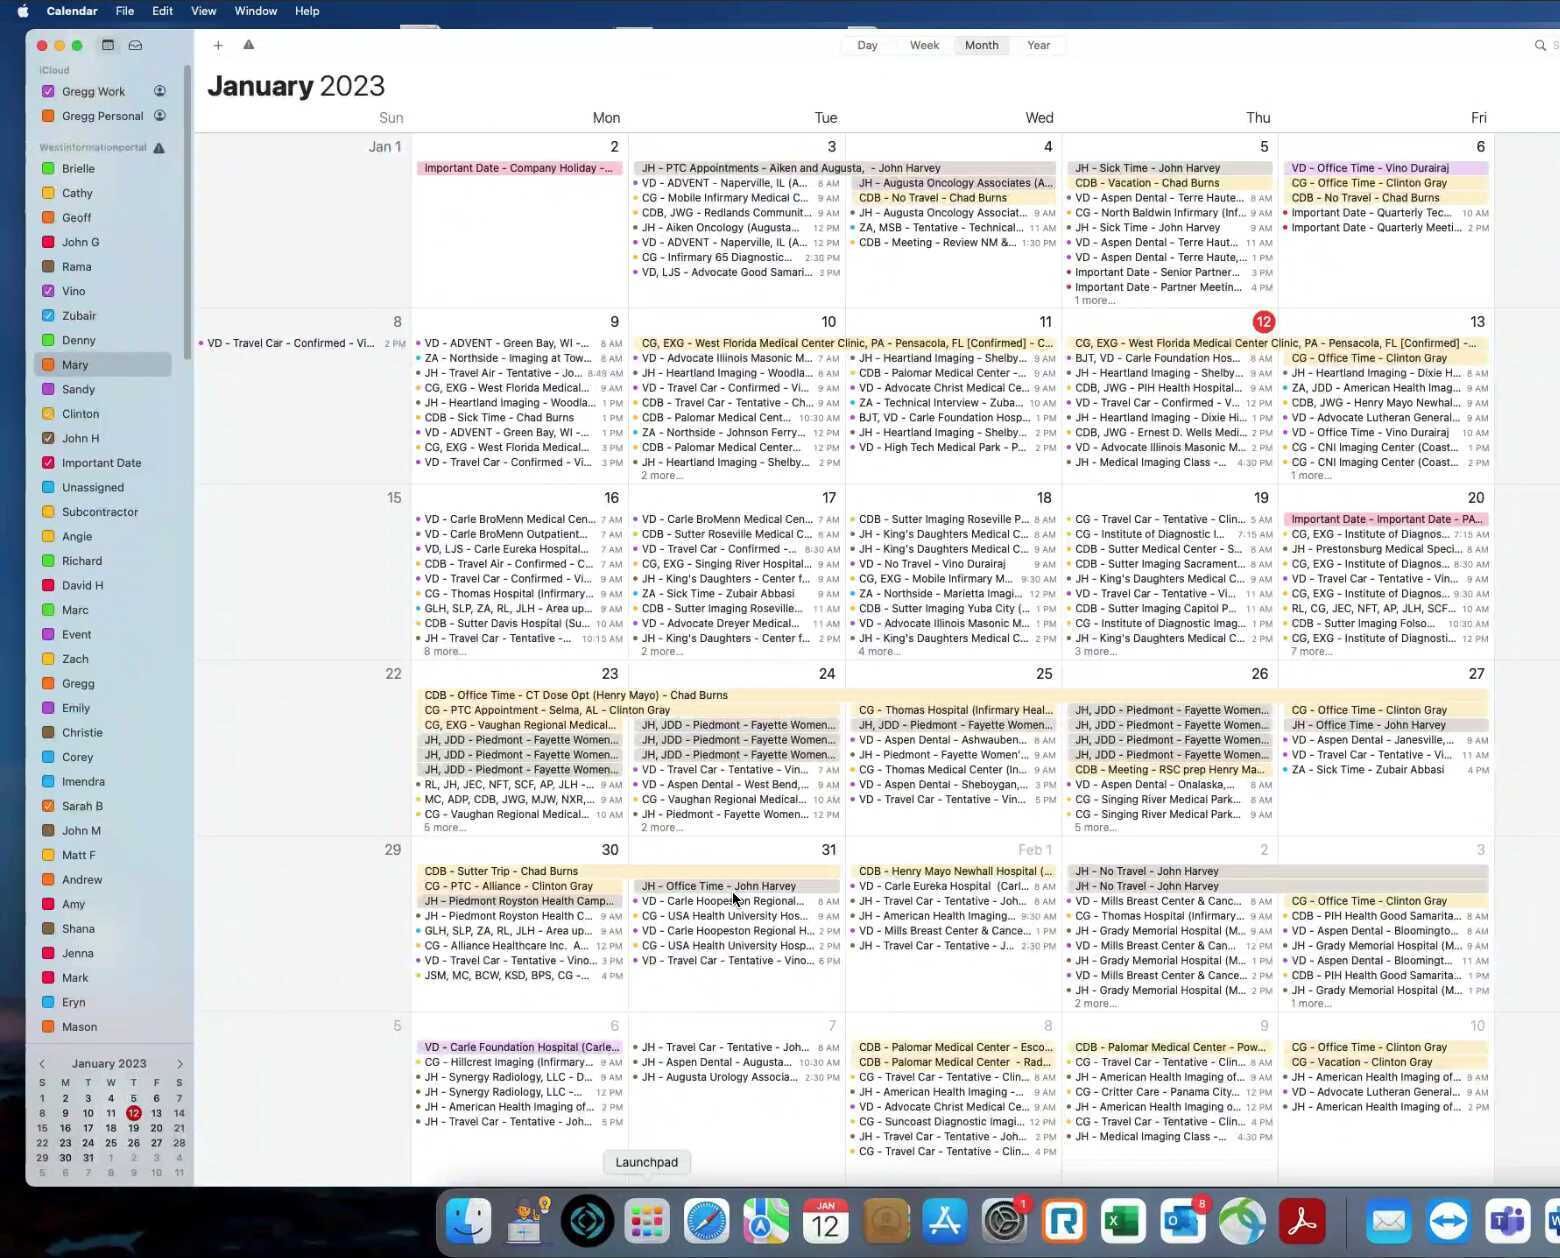Show the 8 more events on January 16

pyautogui.click(x=444, y=651)
